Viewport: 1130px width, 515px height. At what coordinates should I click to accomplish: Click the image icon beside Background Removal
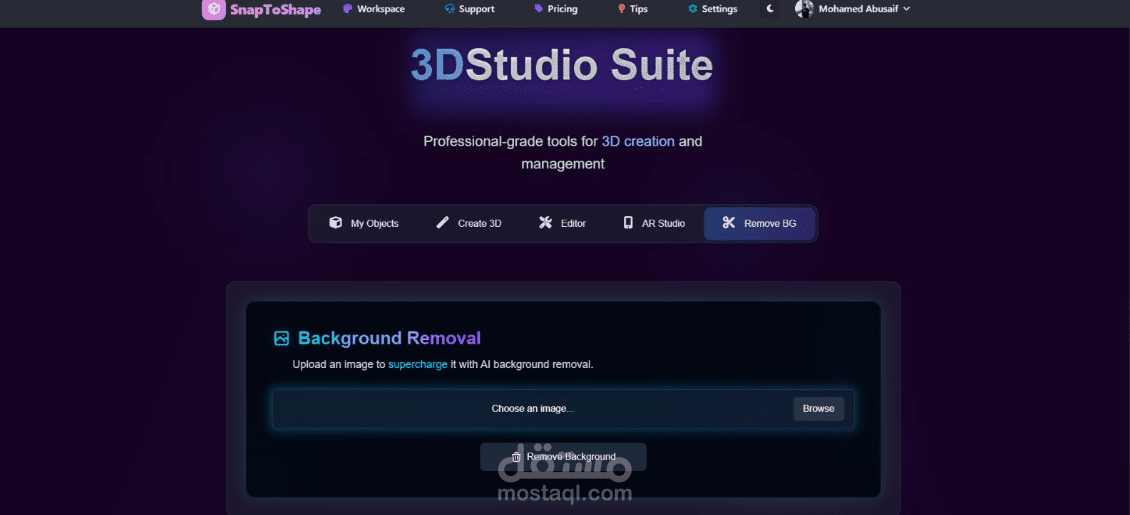[x=281, y=338]
